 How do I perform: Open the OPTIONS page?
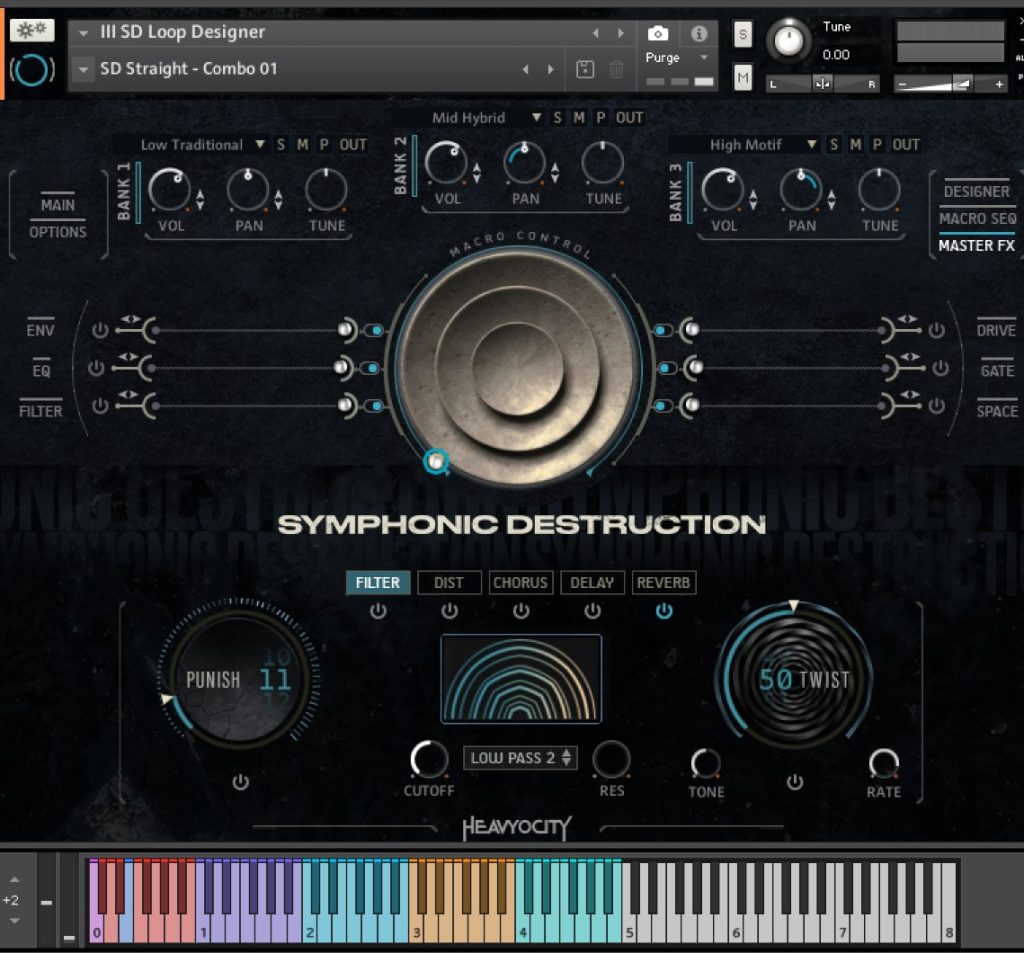tap(58, 232)
